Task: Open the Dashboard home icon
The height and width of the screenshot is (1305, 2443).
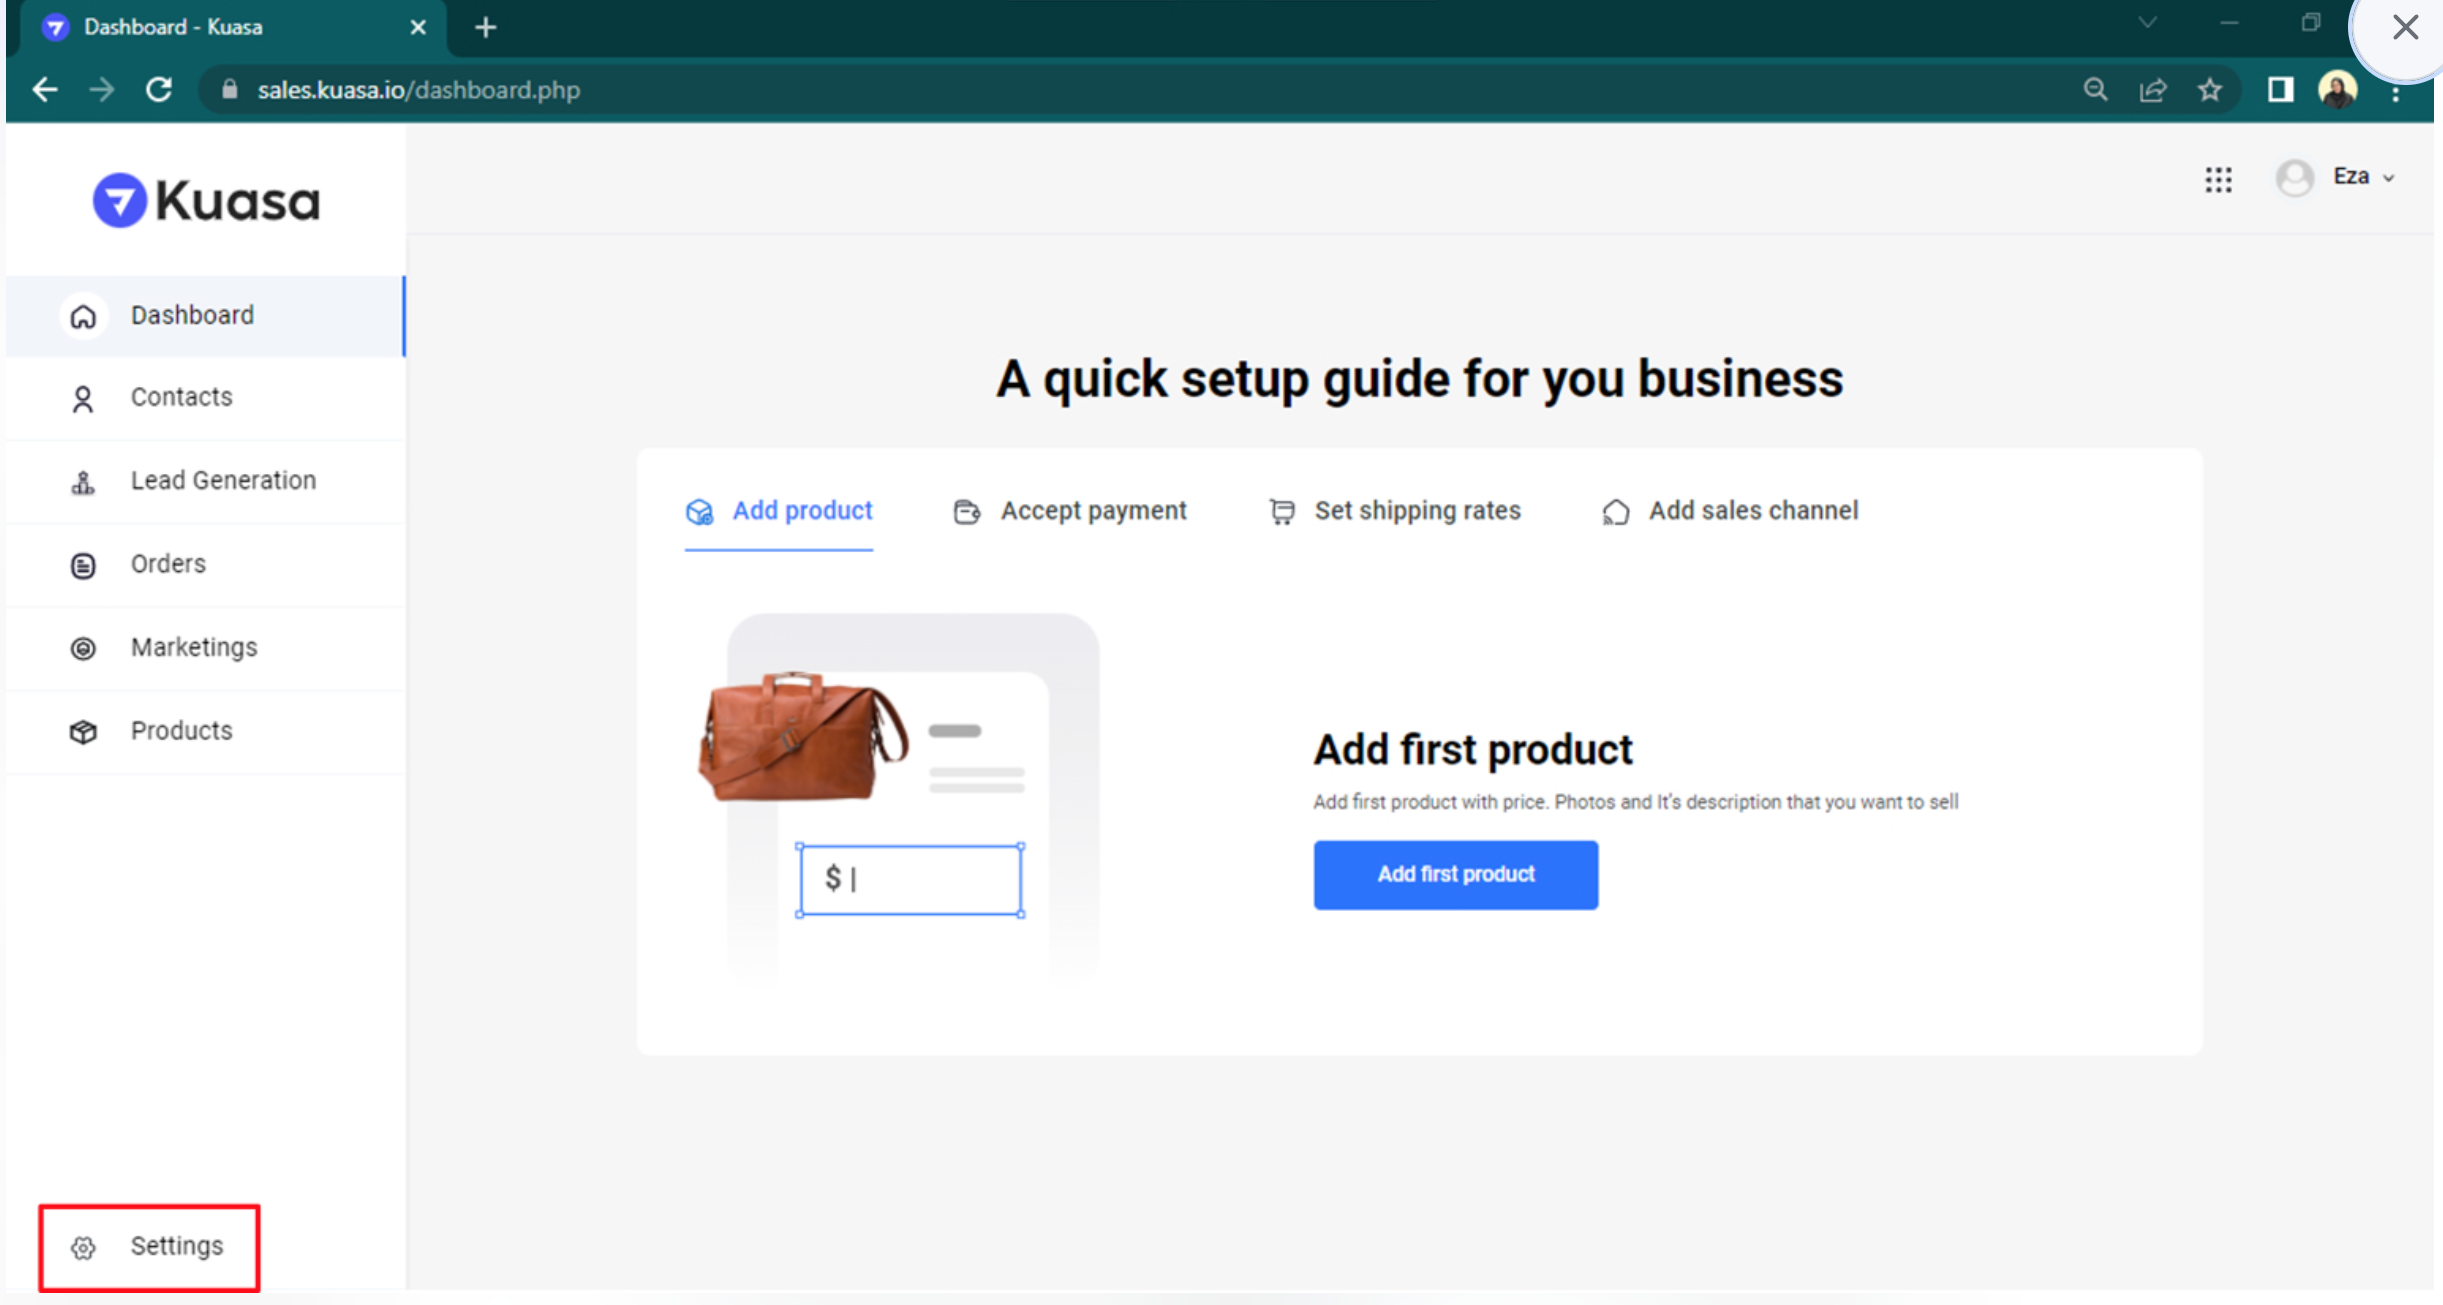Action: coord(83,317)
